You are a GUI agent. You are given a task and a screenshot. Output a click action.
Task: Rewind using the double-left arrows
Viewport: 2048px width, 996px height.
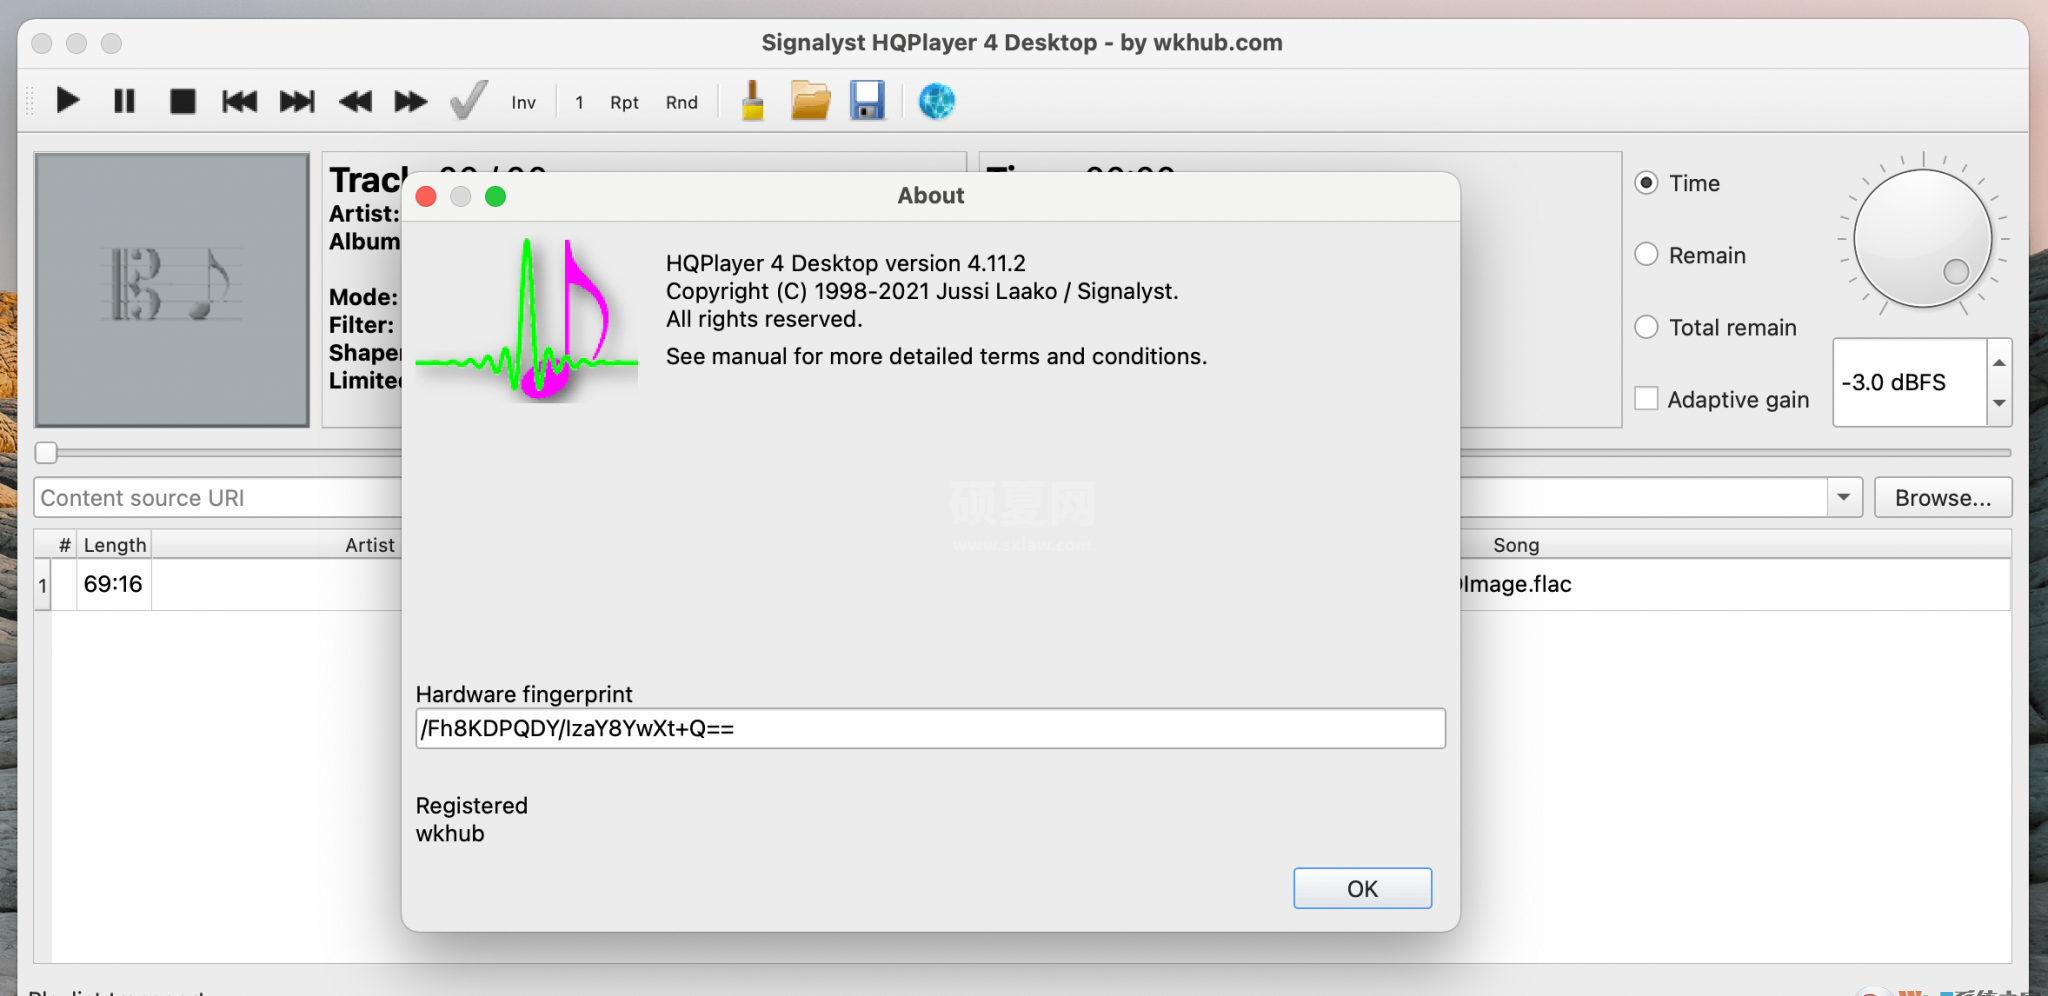click(355, 101)
